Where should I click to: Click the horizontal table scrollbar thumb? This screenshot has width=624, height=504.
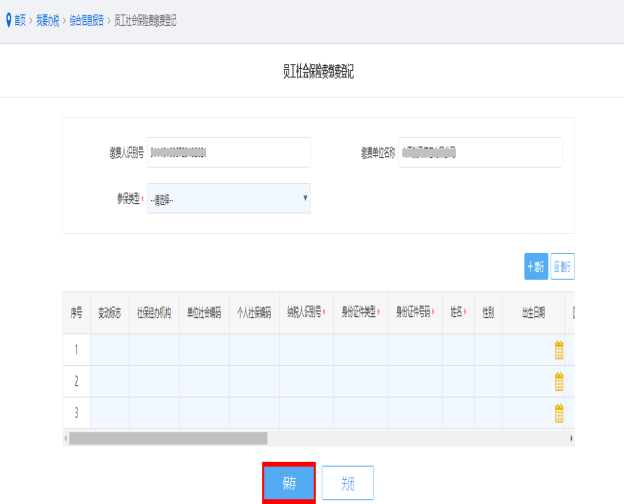(x=168, y=438)
